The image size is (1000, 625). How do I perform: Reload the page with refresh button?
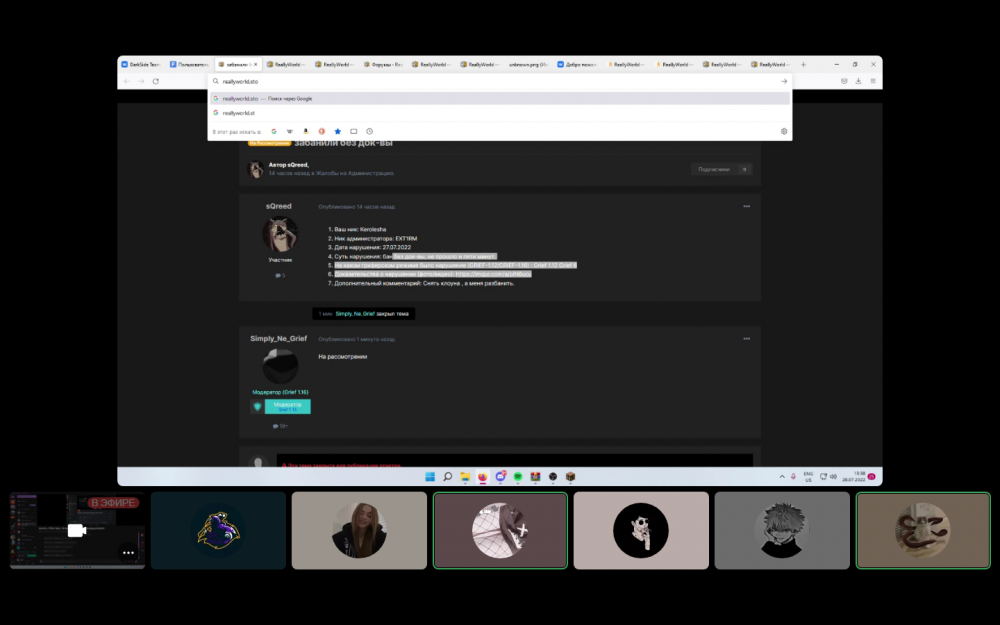(x=156, y=82)
